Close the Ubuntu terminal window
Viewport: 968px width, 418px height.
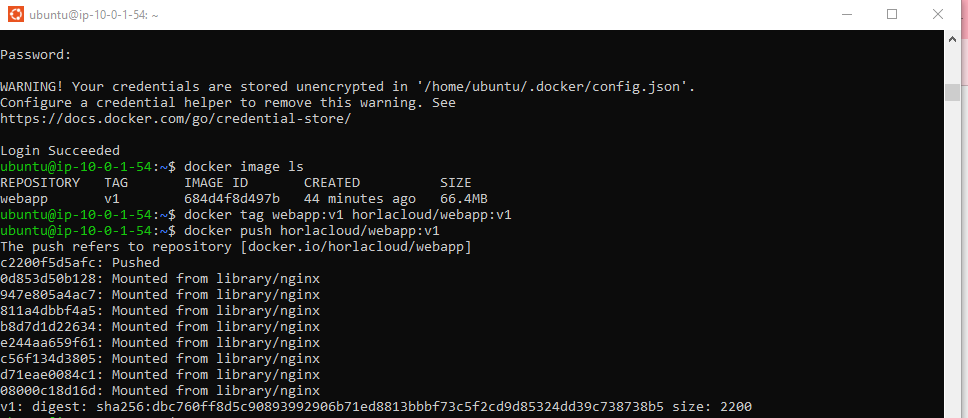coord(937,14)
